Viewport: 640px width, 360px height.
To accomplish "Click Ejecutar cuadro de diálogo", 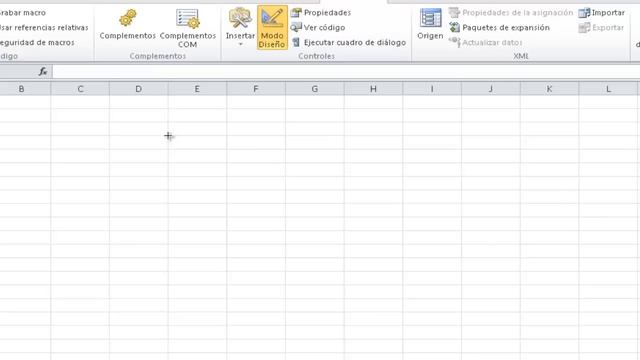I will pyautogui.click(x=349, y=42).
